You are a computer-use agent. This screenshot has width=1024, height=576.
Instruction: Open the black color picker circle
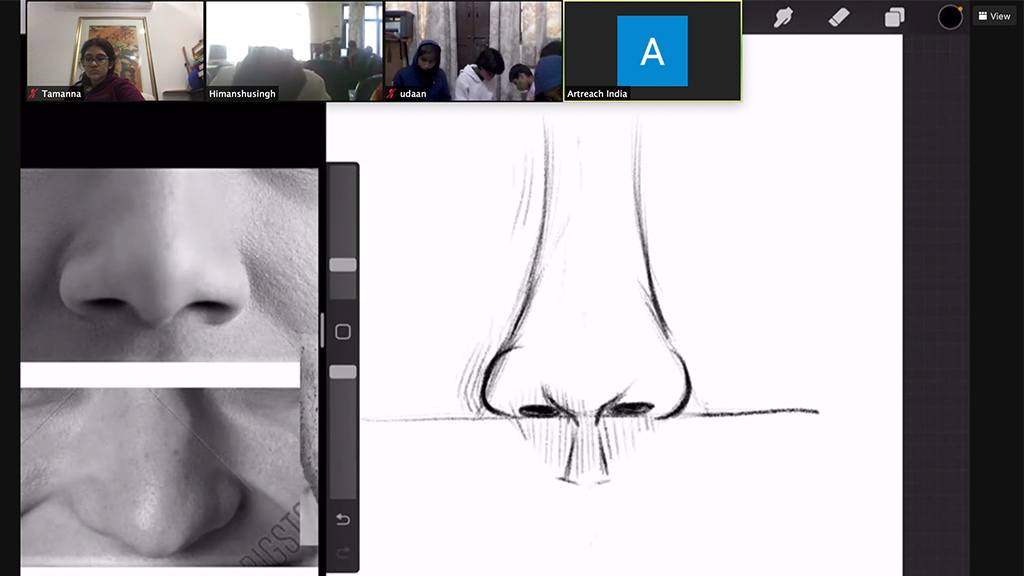click(949, 17)
